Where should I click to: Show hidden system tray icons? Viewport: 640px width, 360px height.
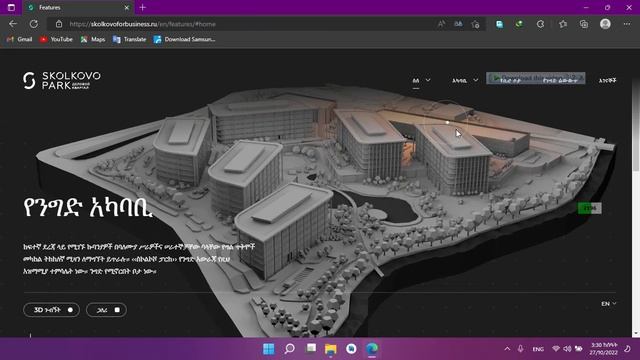click(x=507, y=349)
